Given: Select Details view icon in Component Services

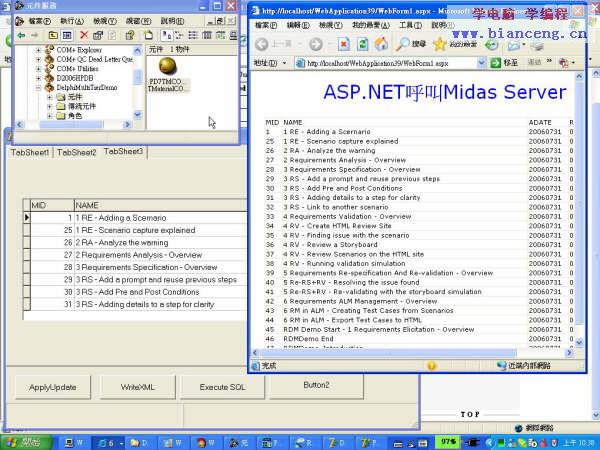Looking at the screenshot, I should (x=207, y=36).
